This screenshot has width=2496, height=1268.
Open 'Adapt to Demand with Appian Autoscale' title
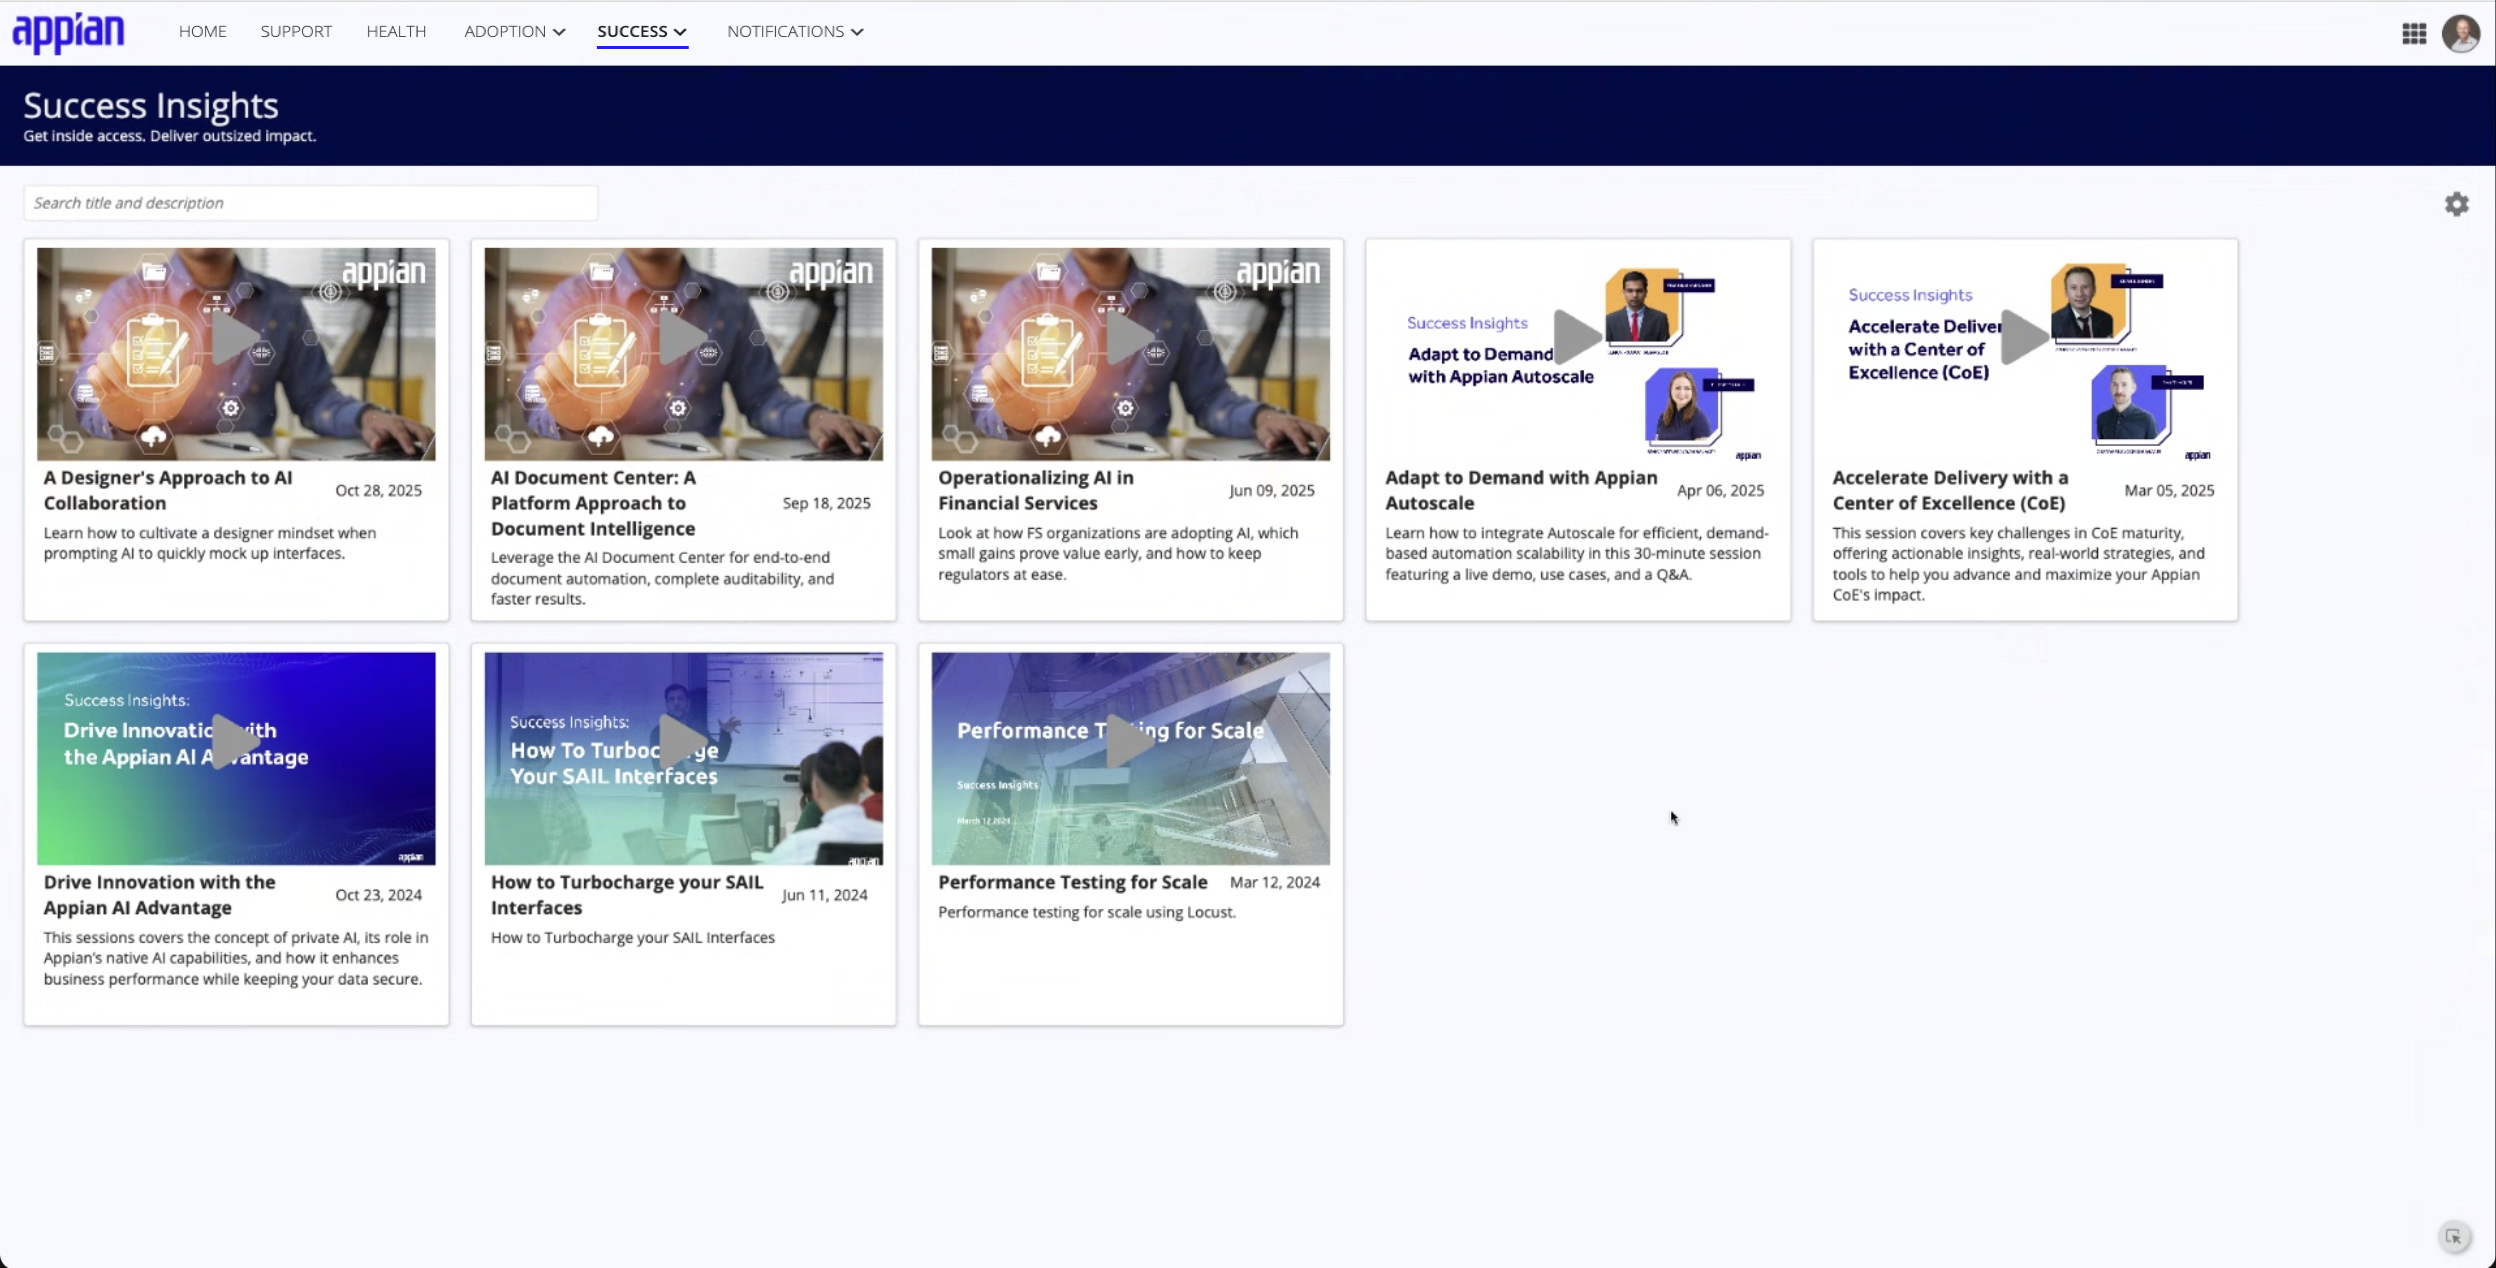[1521, 490]
